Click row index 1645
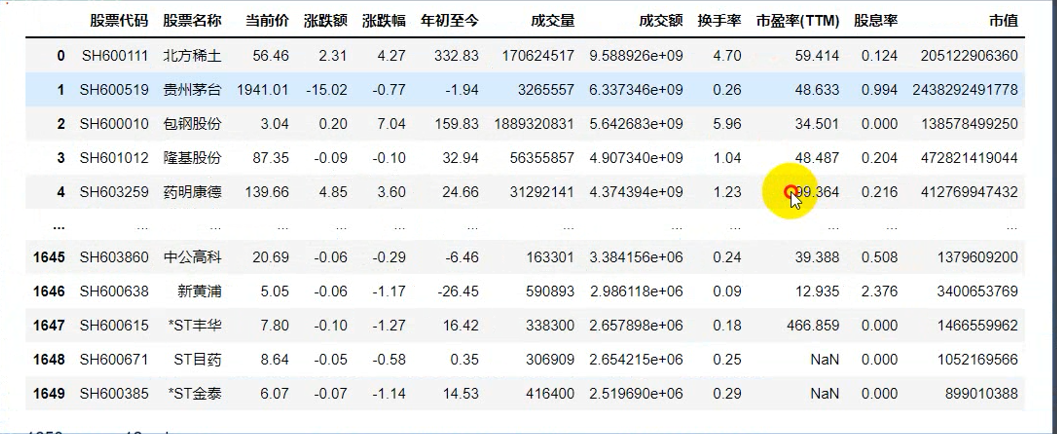This screenshot has height=434, width=1057. (x=49, y=257)
